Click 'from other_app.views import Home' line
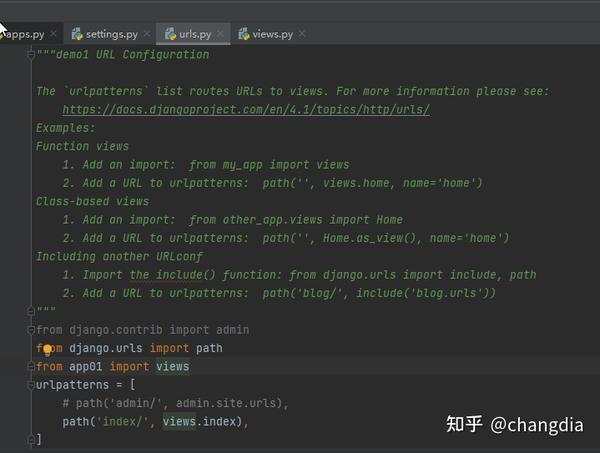Image resolution: width=600 pixels, height=453 pixels. coord(296,220)
